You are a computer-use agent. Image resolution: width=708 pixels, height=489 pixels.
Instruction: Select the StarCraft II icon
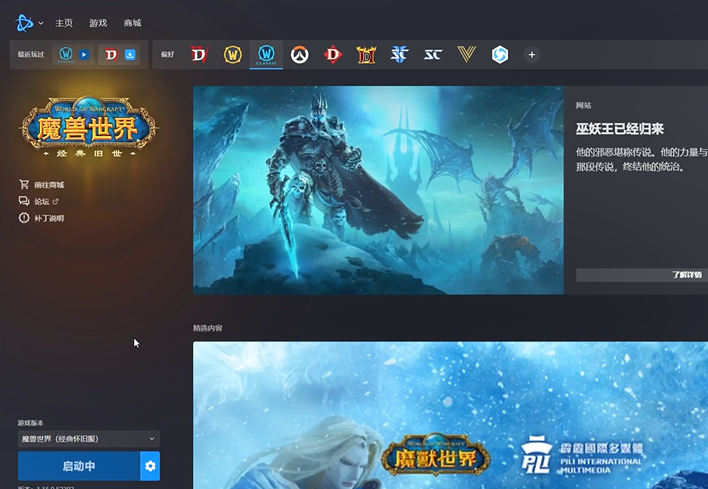(400, 55)
